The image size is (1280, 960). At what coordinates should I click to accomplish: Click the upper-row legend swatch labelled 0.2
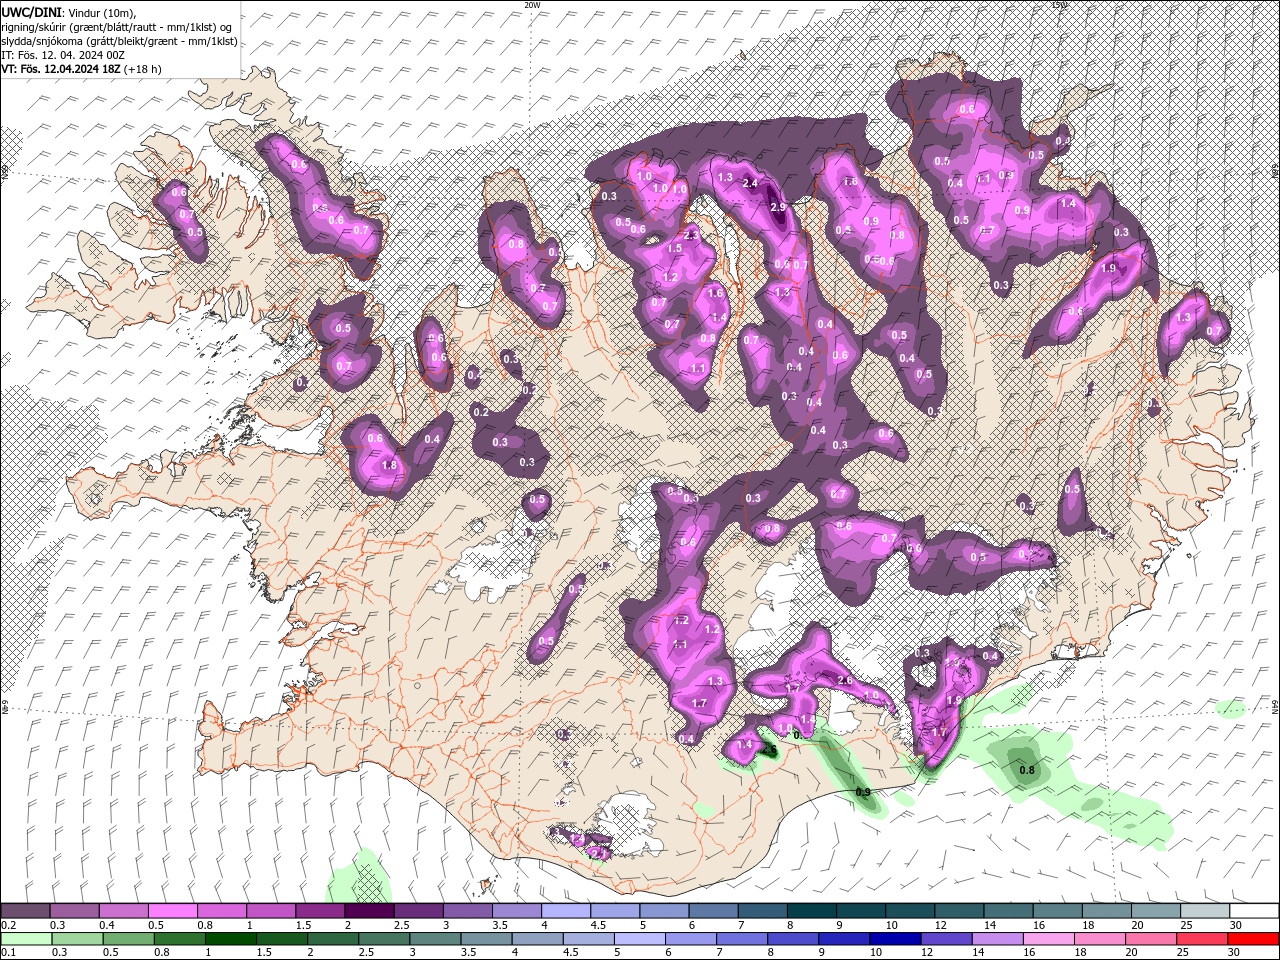click(25, 911)
